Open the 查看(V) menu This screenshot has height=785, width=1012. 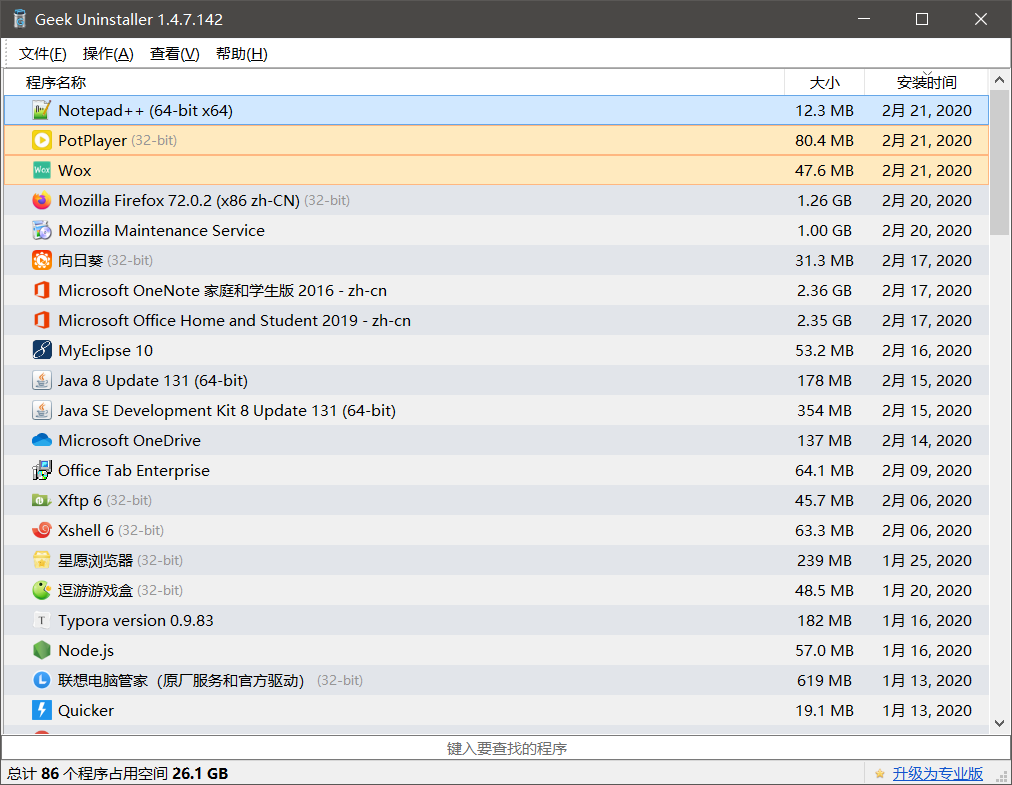(x=175, y=54)
